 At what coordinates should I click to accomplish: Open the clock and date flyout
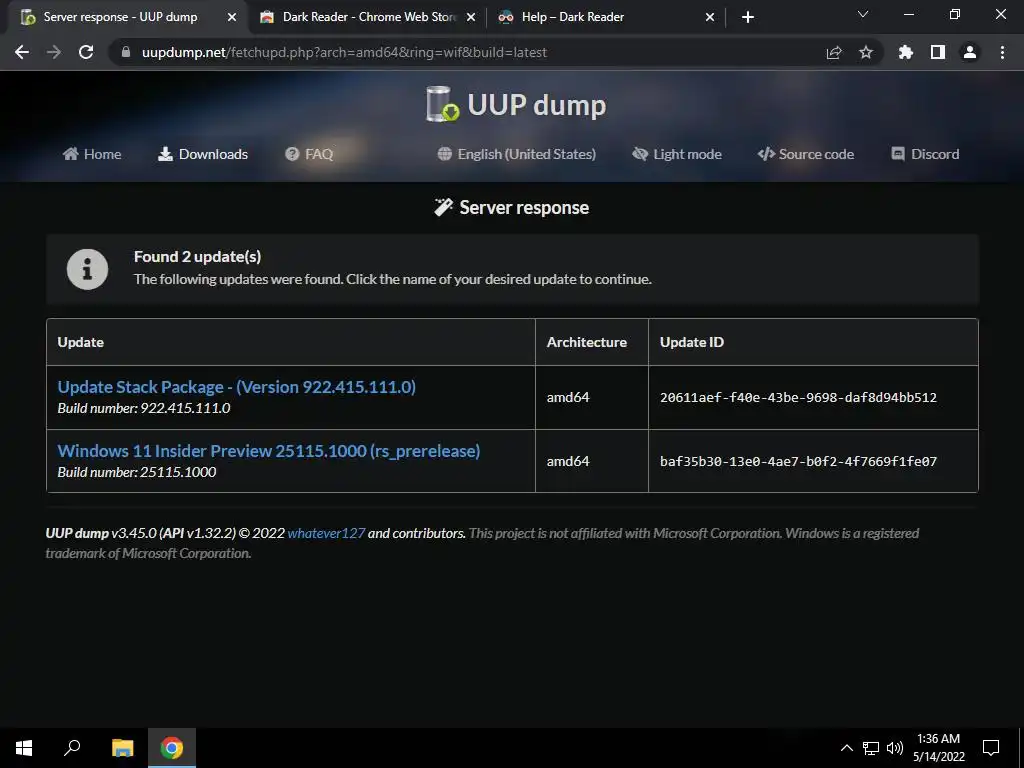(x=938, y=748)
